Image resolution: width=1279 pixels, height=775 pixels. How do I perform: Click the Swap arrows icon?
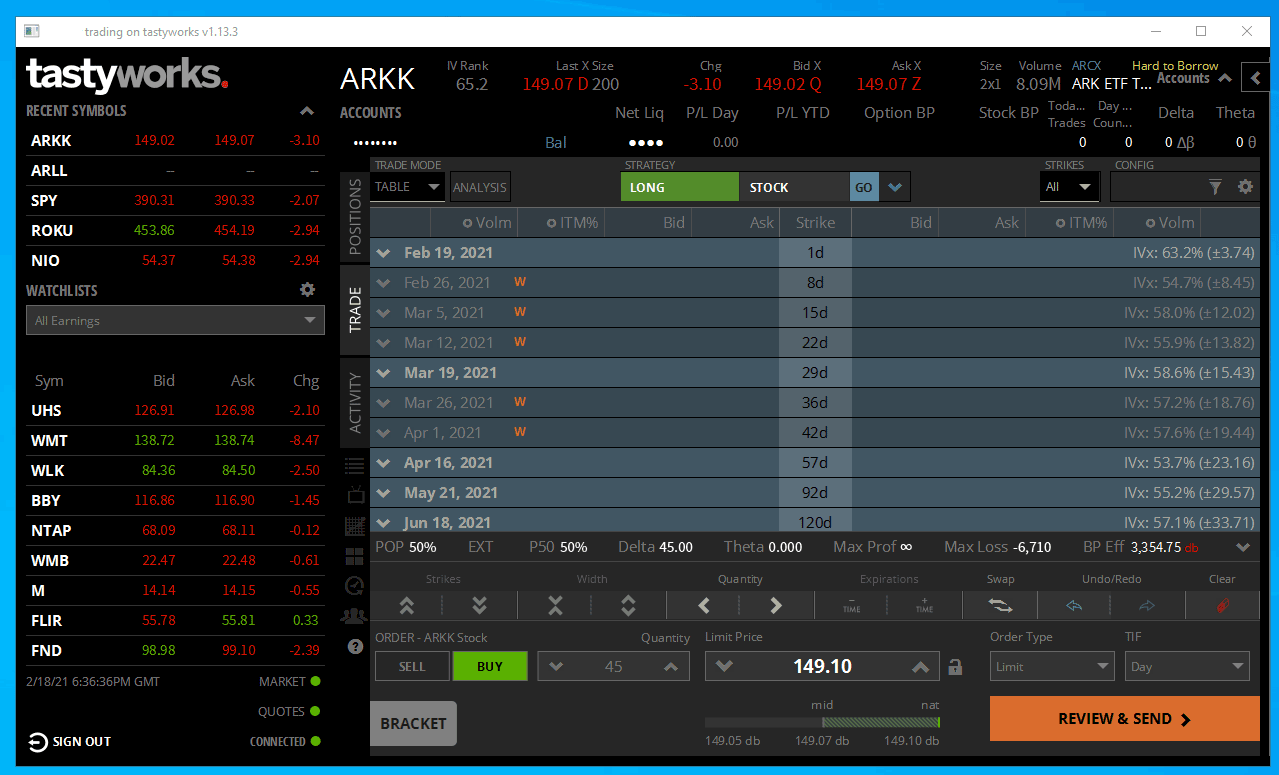(999, 605)
